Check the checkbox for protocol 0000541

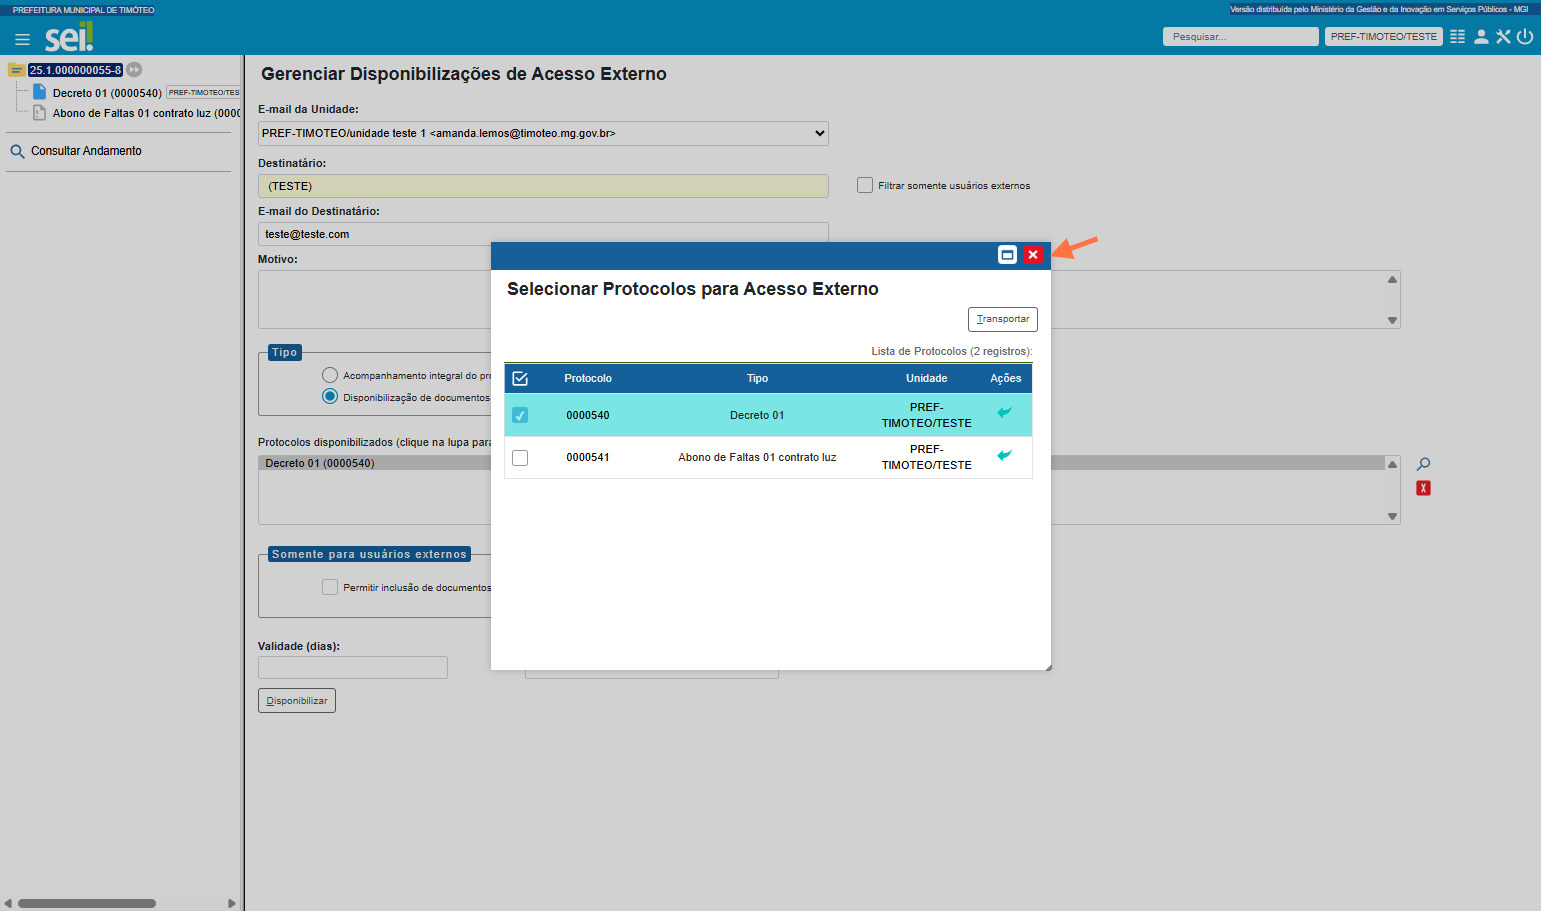[x=520, y=458]
